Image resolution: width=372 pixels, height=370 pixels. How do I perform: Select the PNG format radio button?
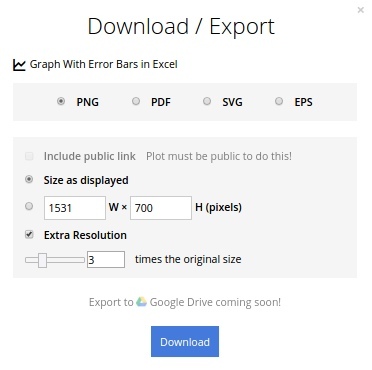(x=61, y=101)
